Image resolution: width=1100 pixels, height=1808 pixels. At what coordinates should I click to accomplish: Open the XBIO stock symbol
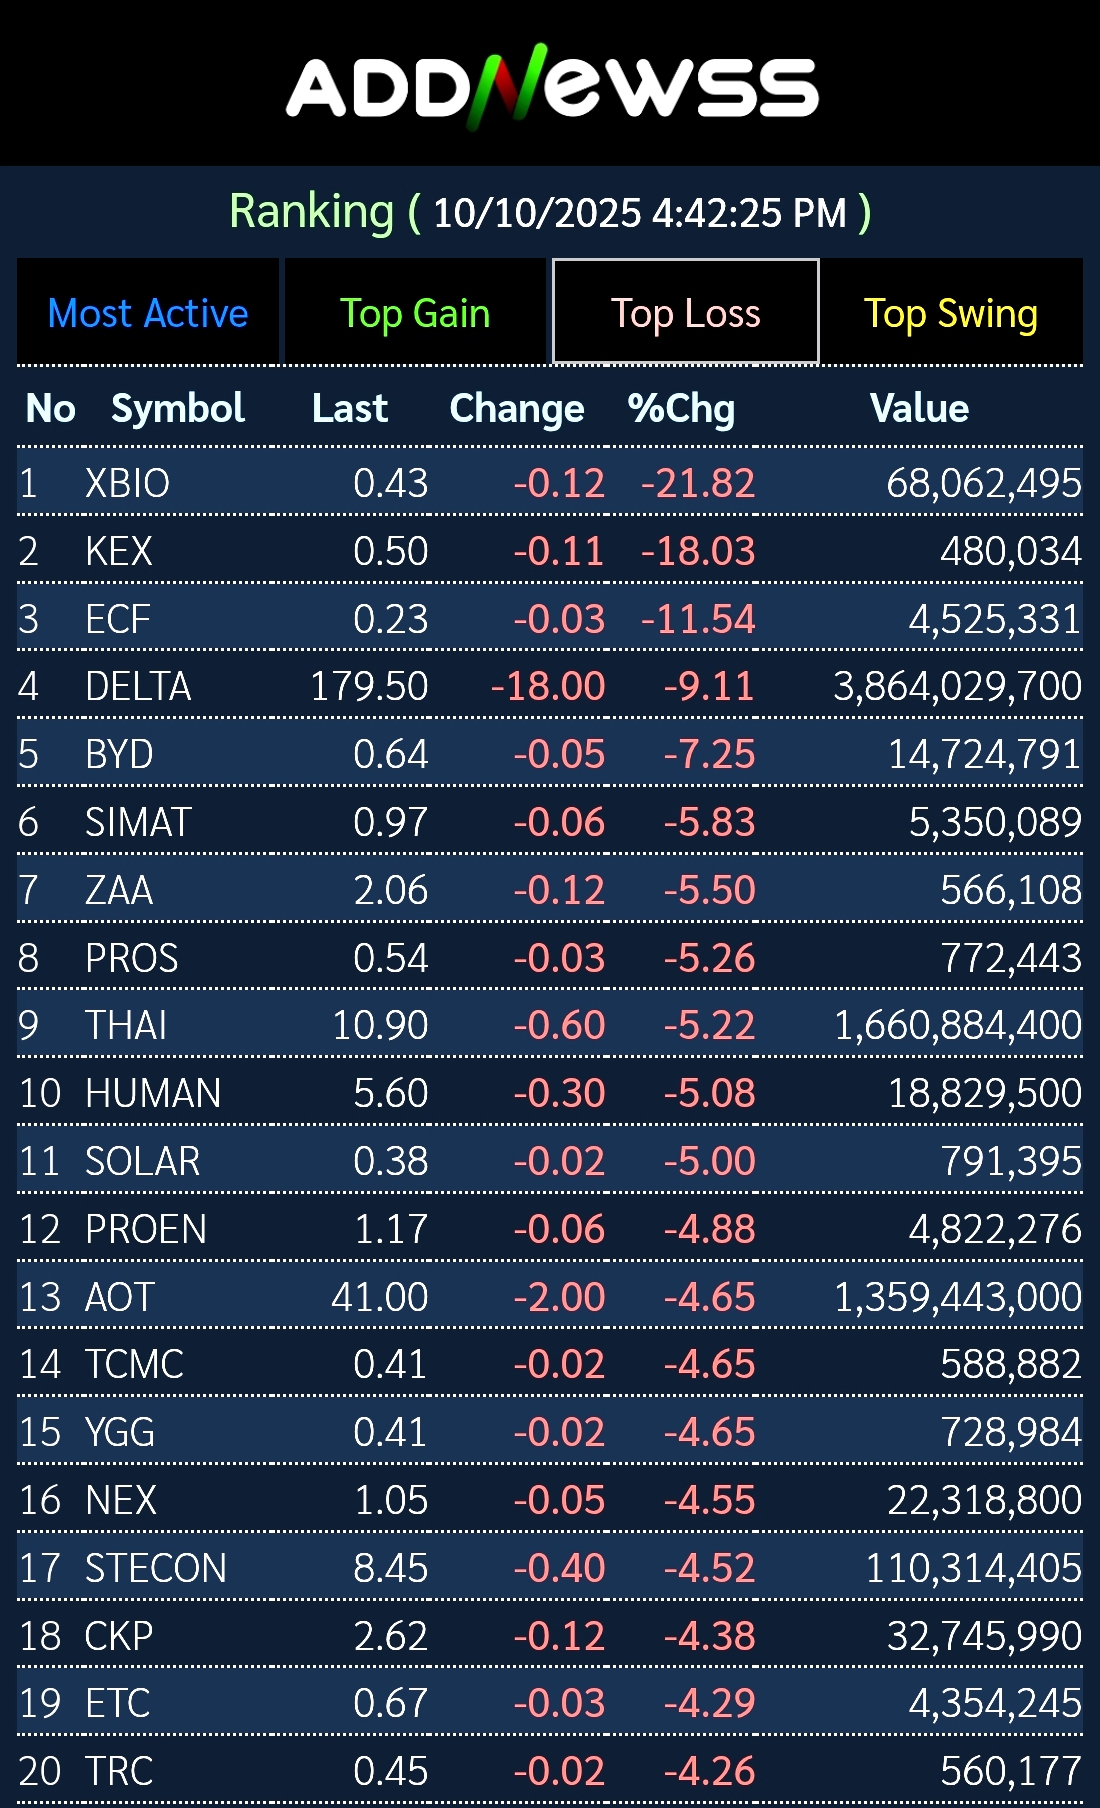pos(128,483)
